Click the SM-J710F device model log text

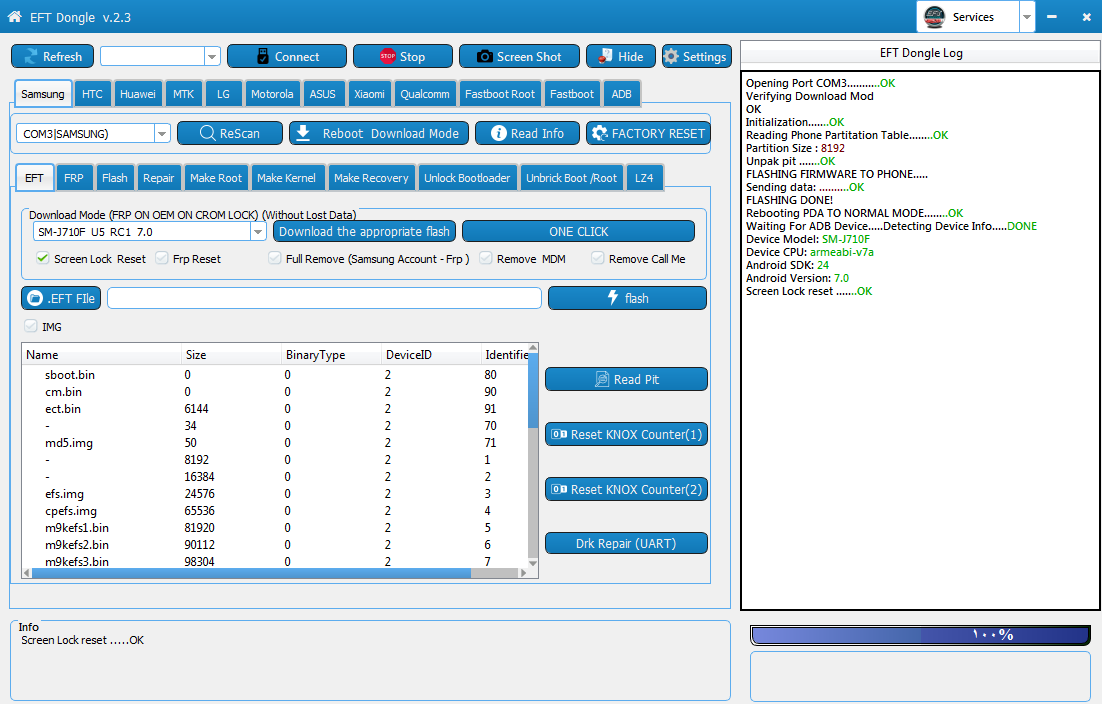point(846,239)
